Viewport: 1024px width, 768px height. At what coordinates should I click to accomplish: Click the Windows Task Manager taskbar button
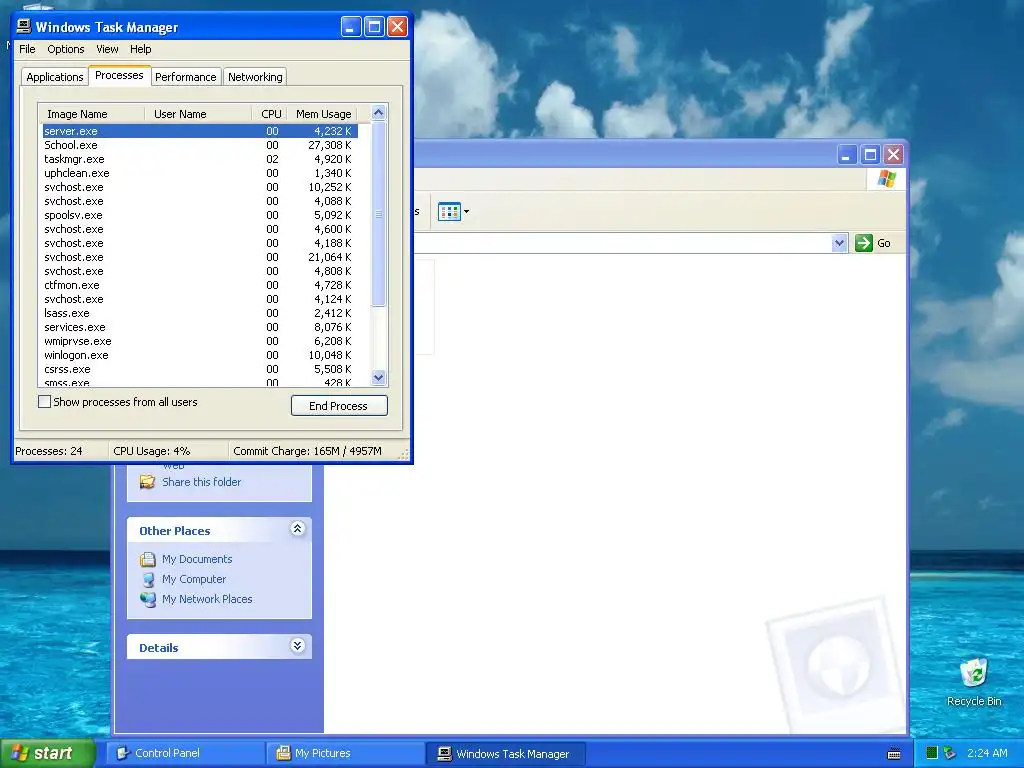click(505, 754)
